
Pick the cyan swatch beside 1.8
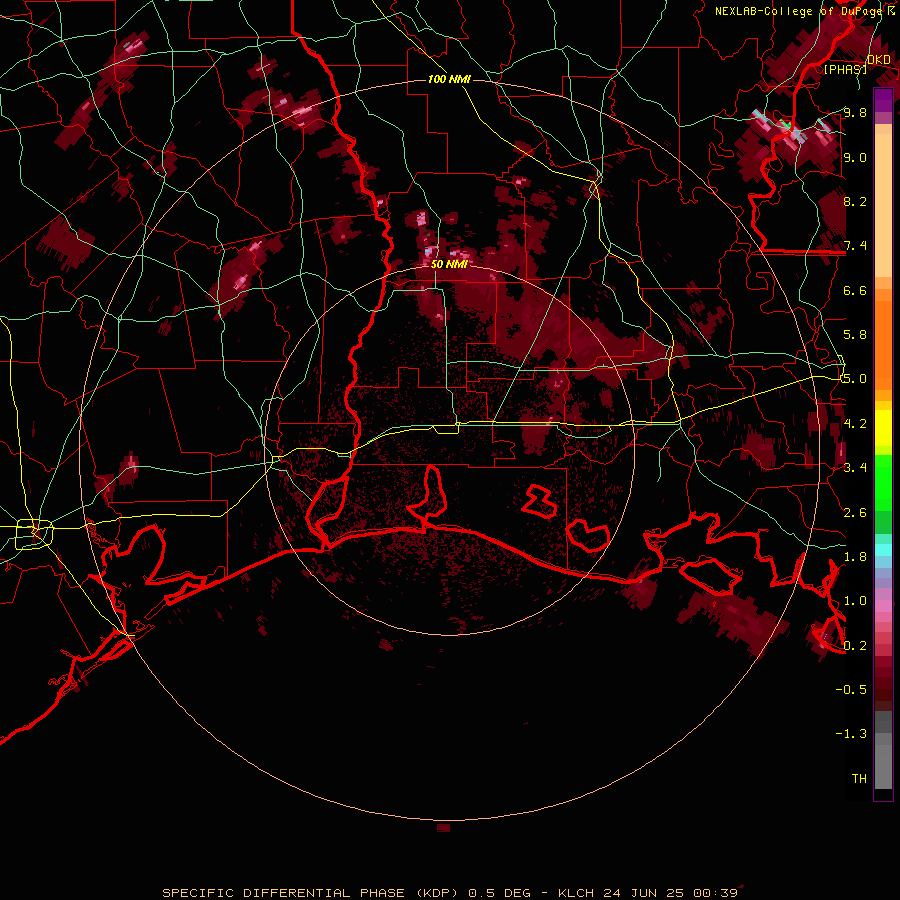pyautogui.click(x=883, y=550)
